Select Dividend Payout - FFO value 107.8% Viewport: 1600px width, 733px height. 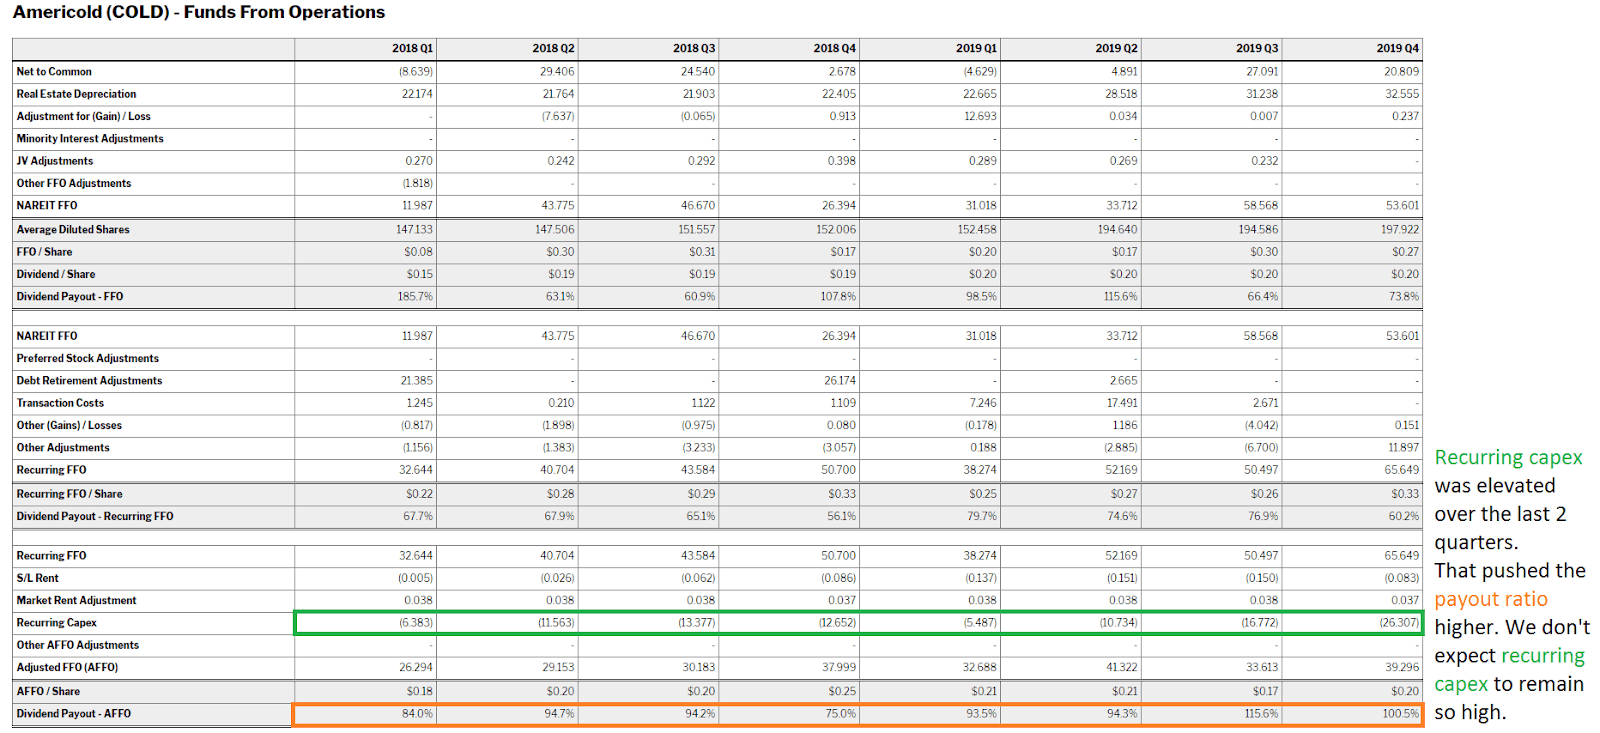click(838, 297)
